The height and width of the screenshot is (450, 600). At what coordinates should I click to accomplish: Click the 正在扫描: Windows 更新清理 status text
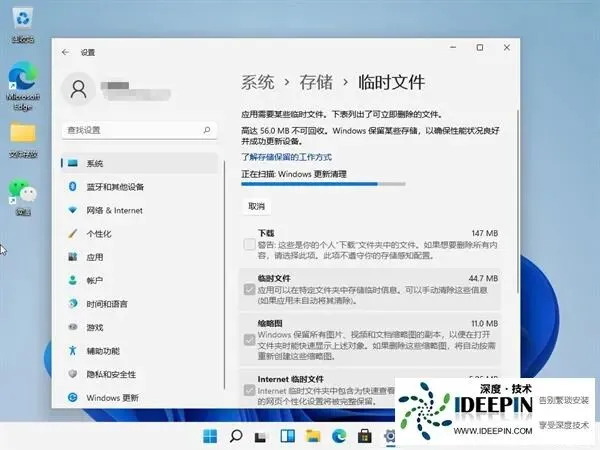[x=293, y=174]
